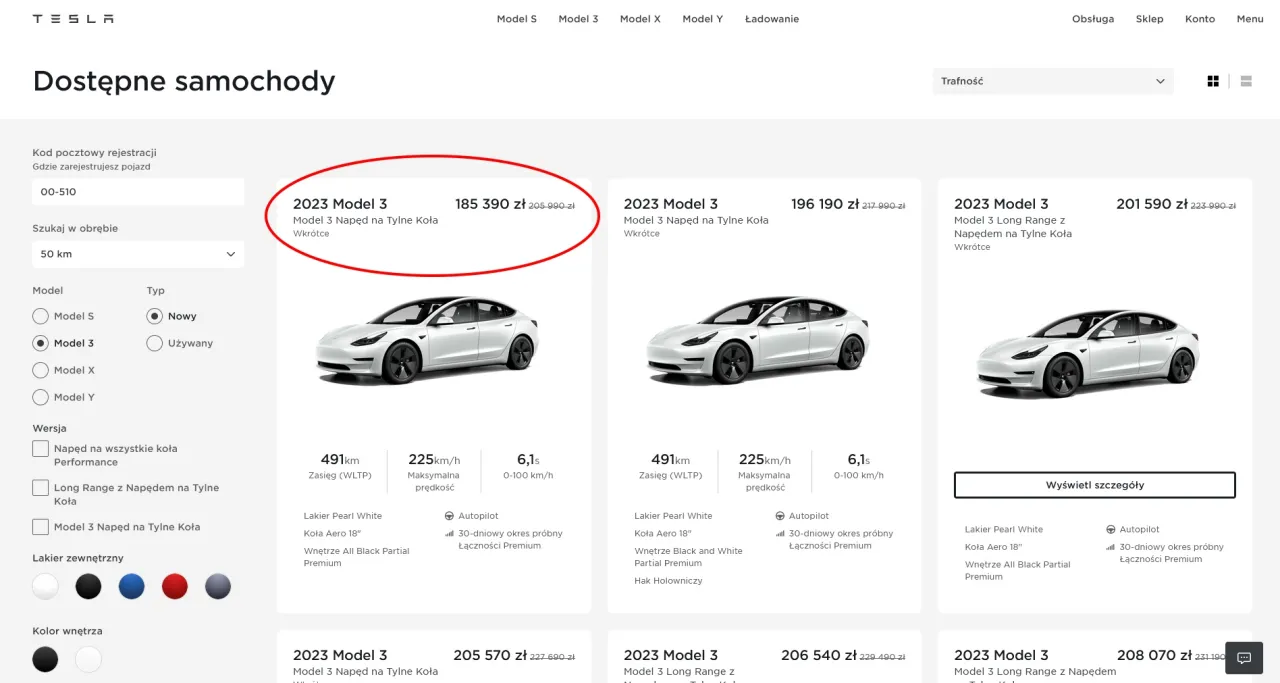Enable the Long Range z Napędem checkbox
Screen dimensions: 1280x683
point(40,487)
